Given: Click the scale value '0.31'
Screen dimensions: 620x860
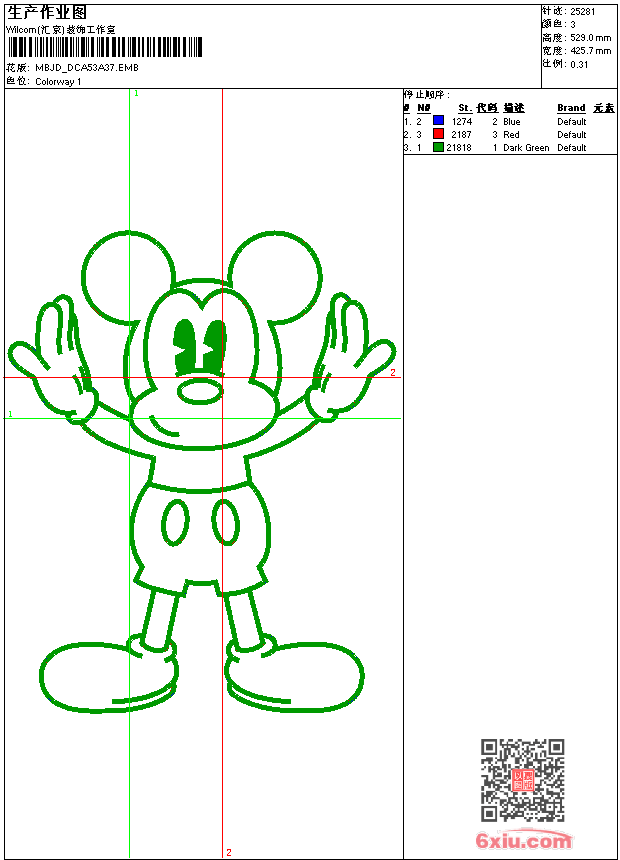Looking at the screenshot, I should pos(579,65).
